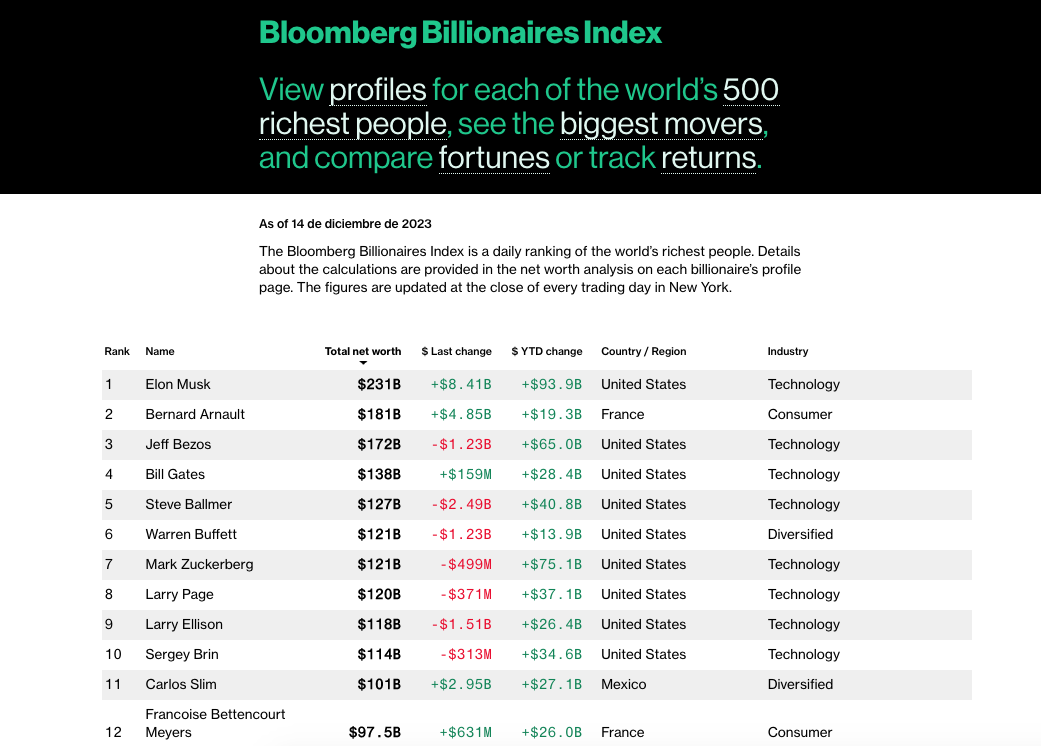Select Jeff Bezos in the ranking

[x=178, y=444]
